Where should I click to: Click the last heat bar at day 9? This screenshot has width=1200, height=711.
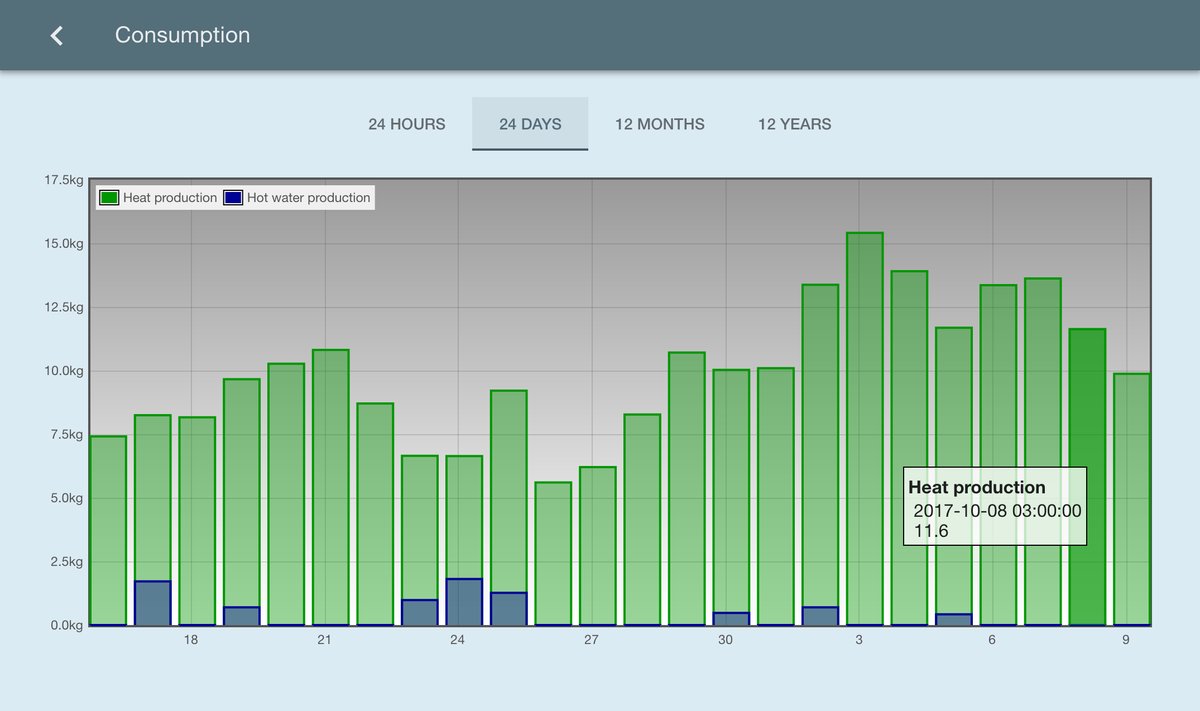1131,500
